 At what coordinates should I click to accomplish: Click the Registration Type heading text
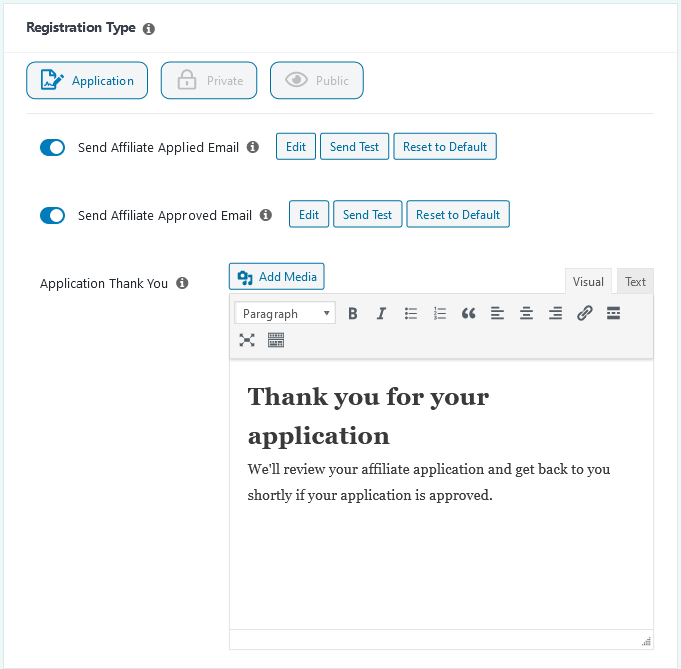tap(81, 28)
